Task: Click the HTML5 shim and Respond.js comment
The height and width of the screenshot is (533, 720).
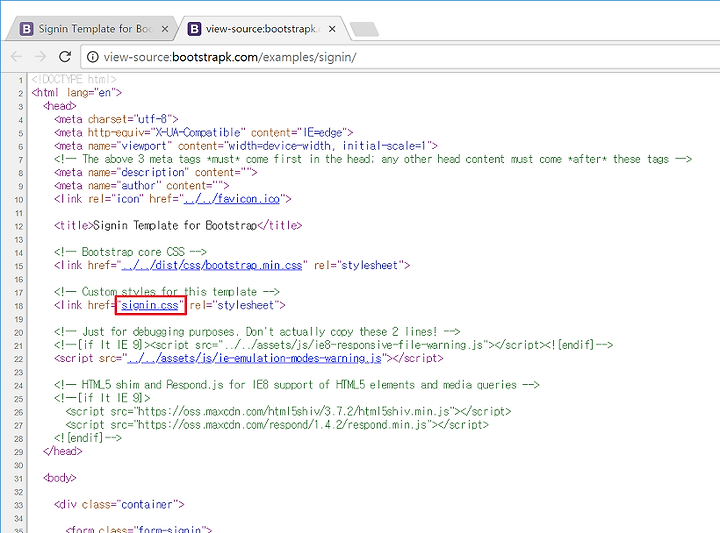Action: [x=297, y=385]
